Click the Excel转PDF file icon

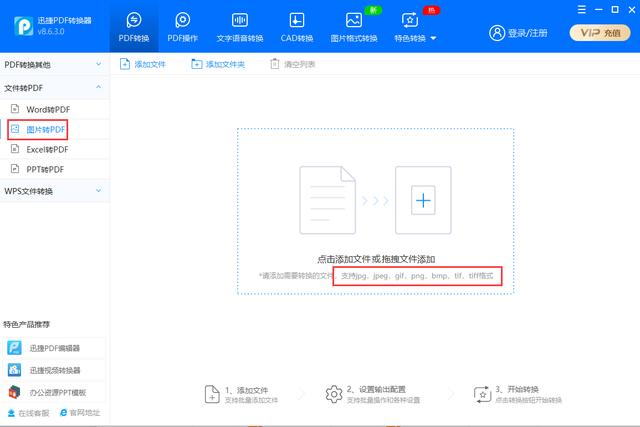(x=15, y=149)
